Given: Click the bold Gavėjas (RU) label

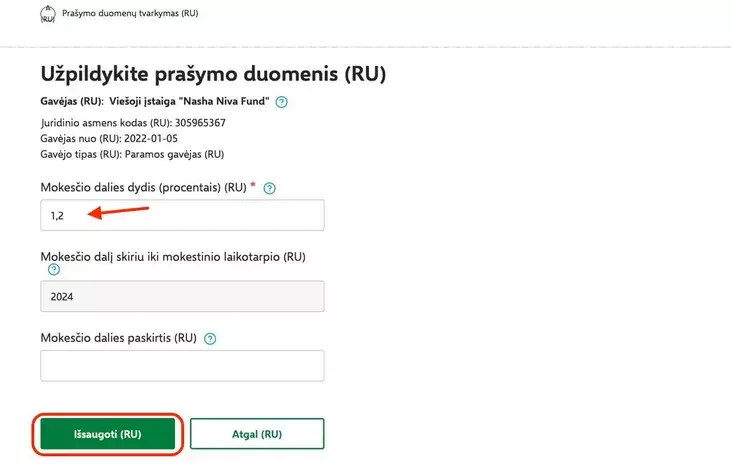Looking at the screenshot, I should 71,102.
